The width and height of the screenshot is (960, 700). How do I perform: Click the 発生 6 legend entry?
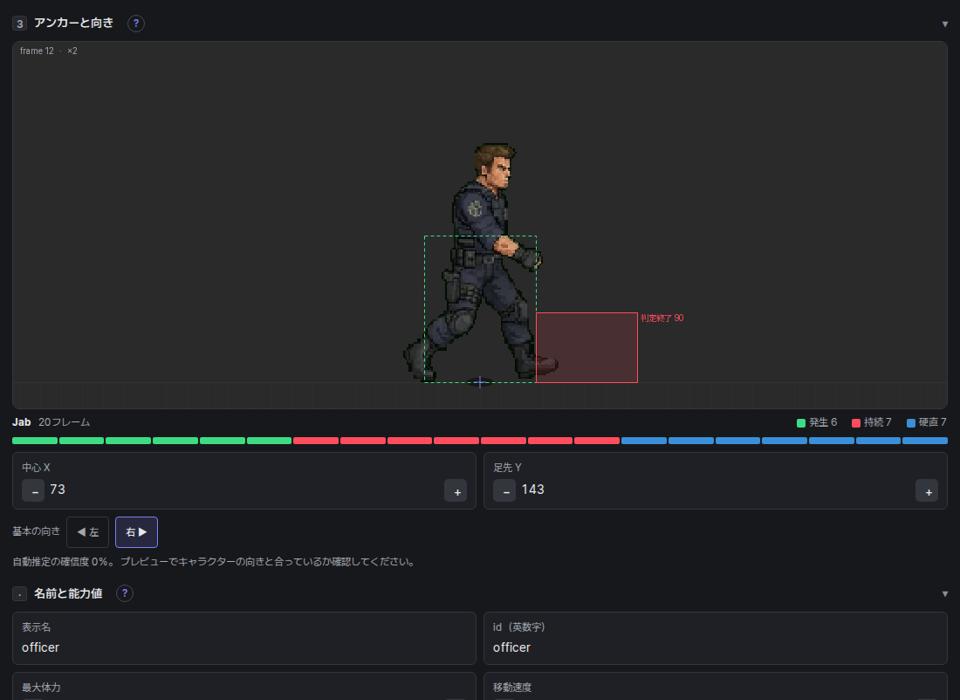coord(817,423)
